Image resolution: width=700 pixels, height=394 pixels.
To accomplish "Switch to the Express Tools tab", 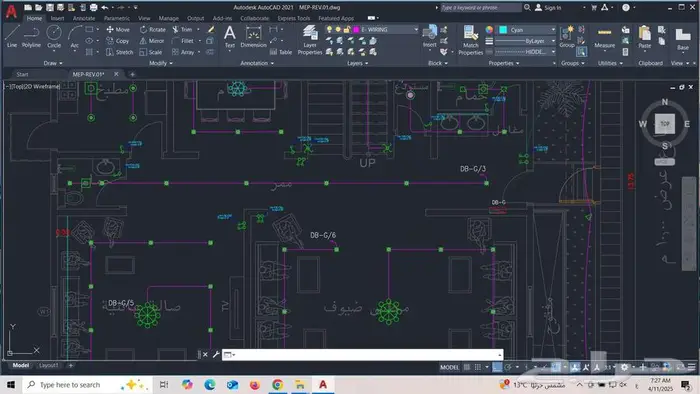I will tap(293, 18).
